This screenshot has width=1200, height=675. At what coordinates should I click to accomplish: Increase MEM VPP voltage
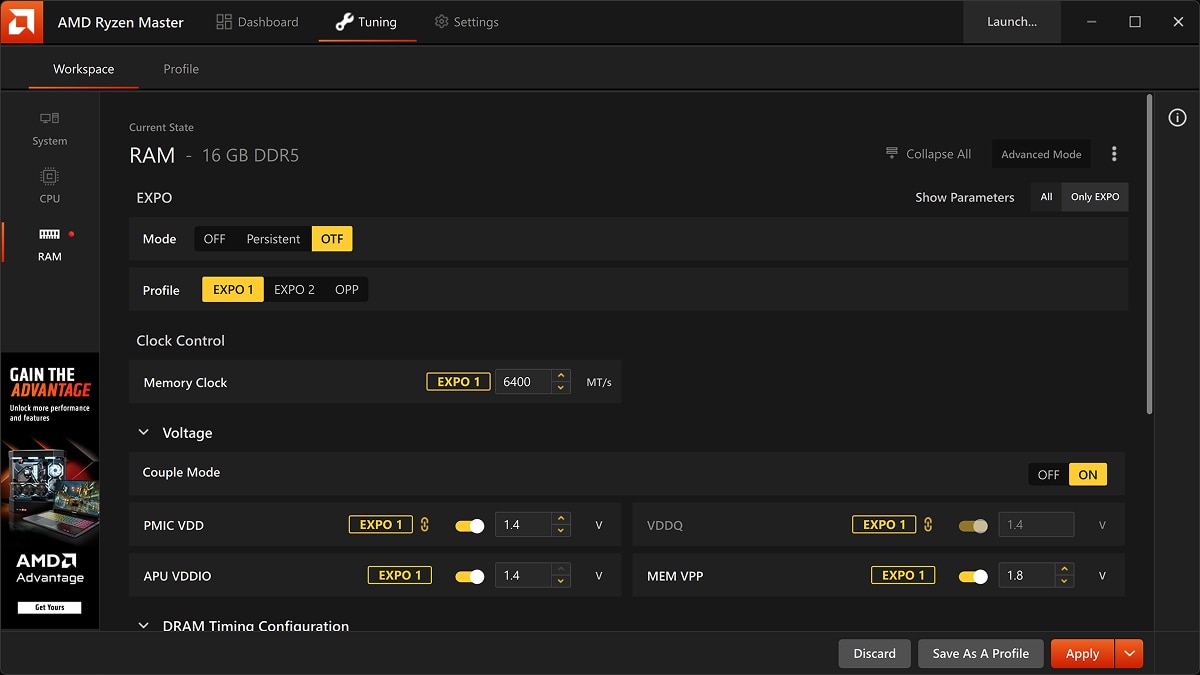(x=1064, y=570)
